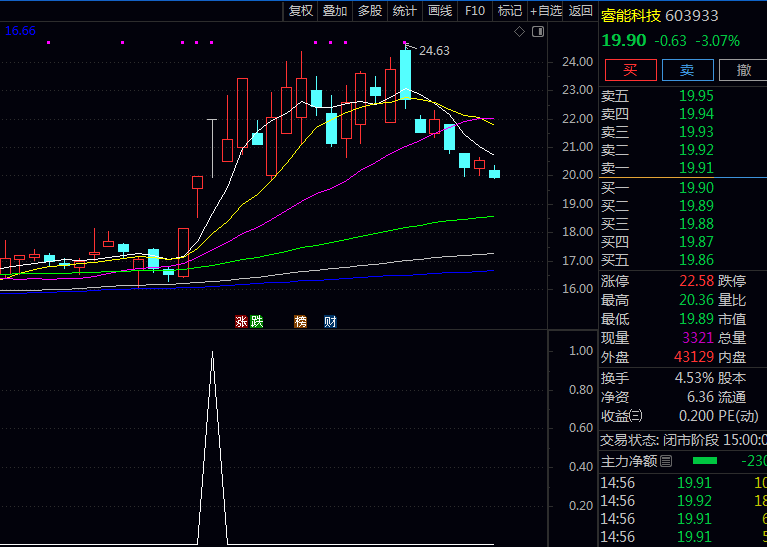767x547 pixels.
Task: Click the red 涨 marker icon
Action: coord(241,322)
